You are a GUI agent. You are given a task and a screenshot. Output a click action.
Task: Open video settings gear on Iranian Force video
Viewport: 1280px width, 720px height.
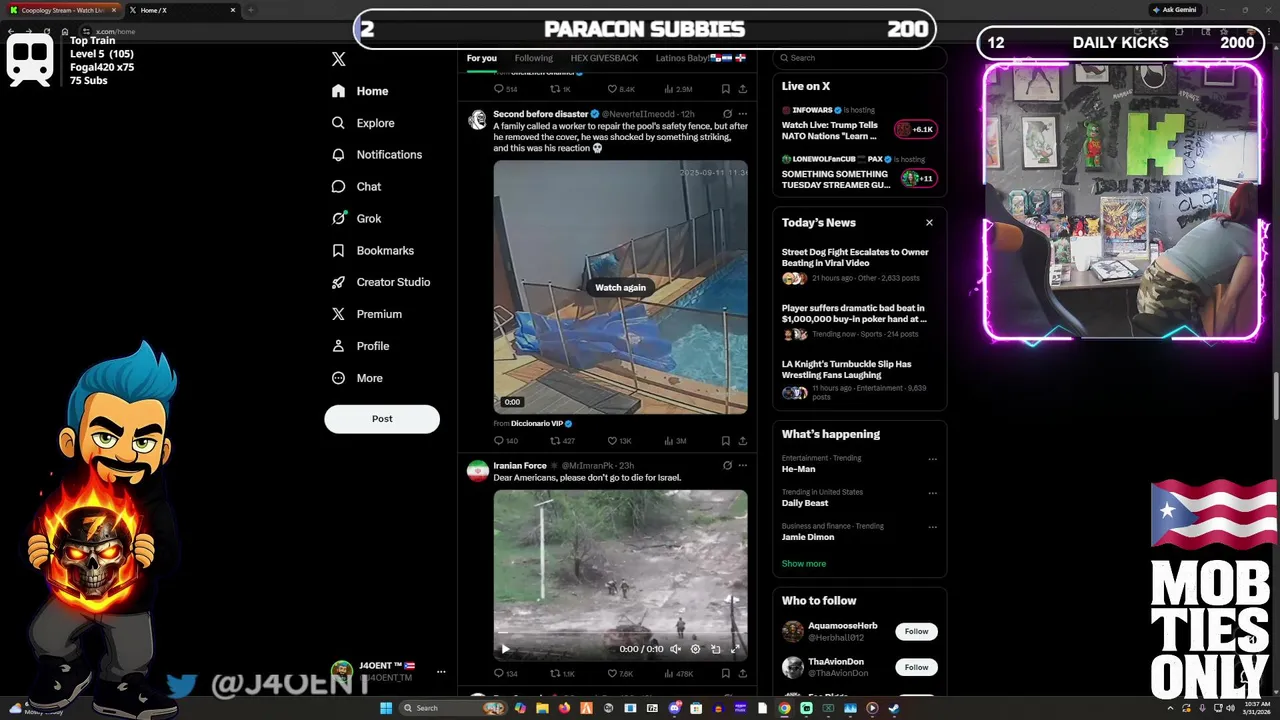tap(696, 649)
